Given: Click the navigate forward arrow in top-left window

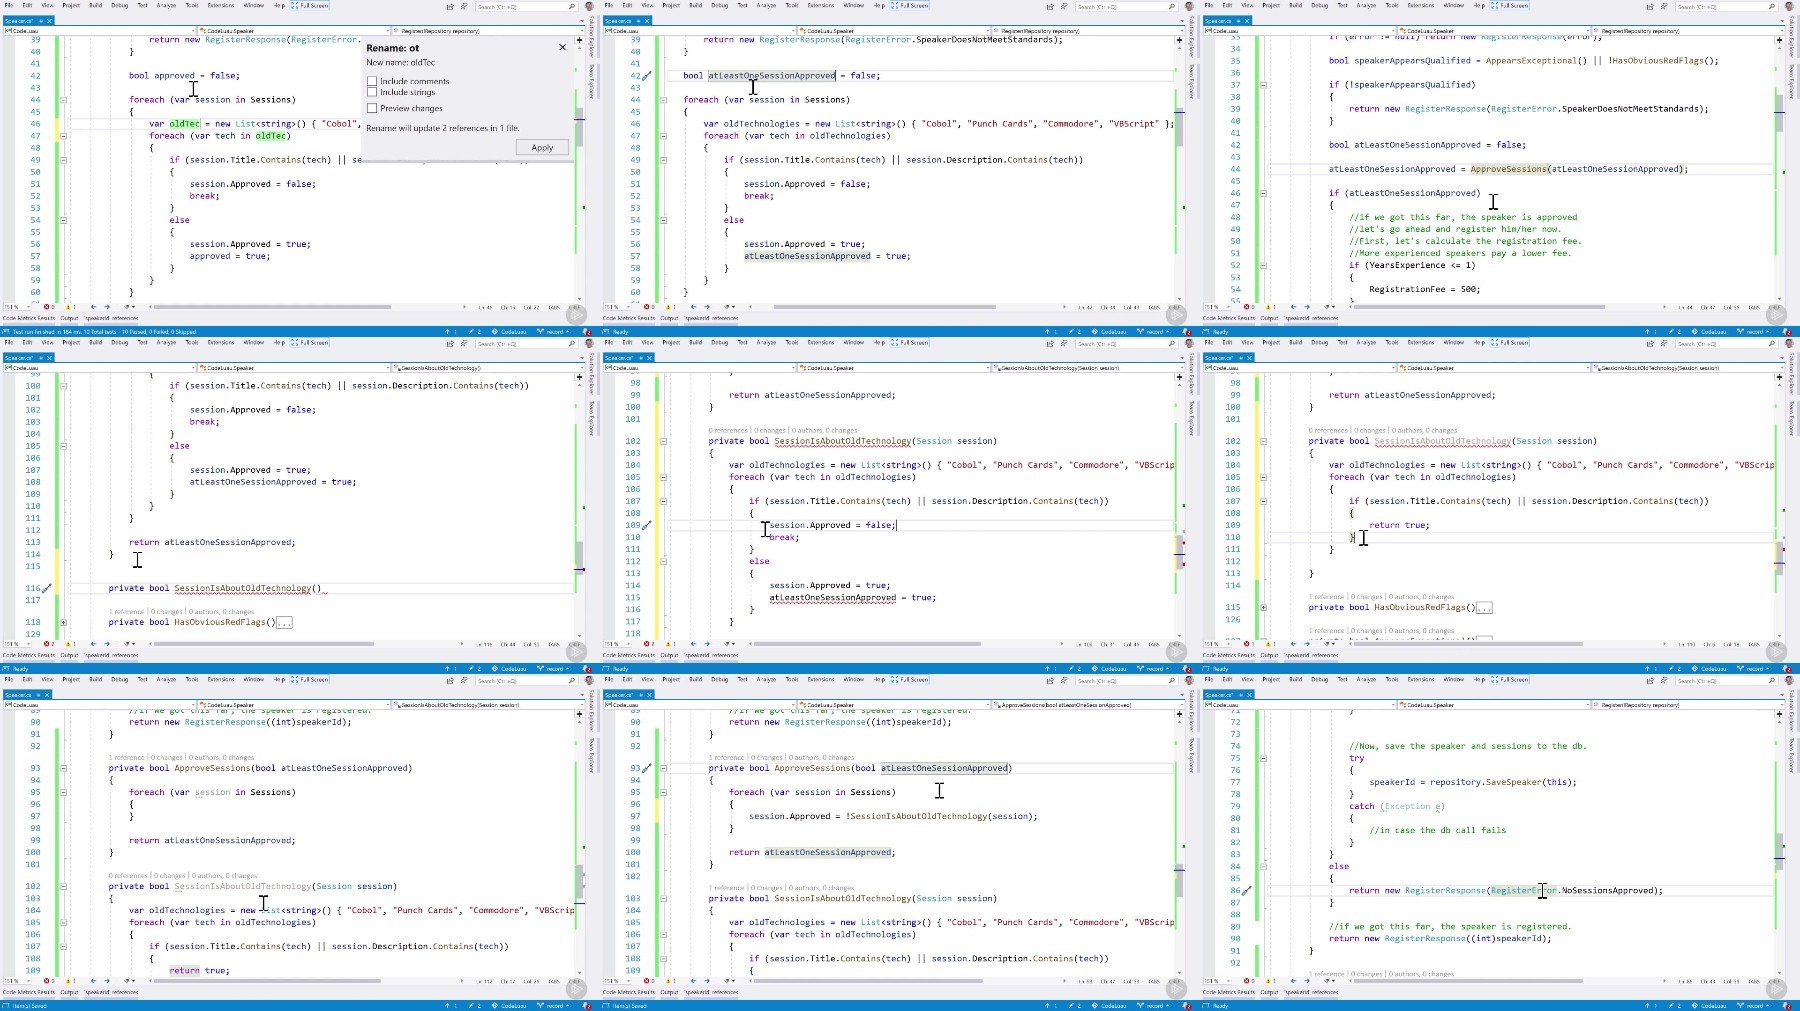Looking at the screenshot, I should click(x=106, y=307).
